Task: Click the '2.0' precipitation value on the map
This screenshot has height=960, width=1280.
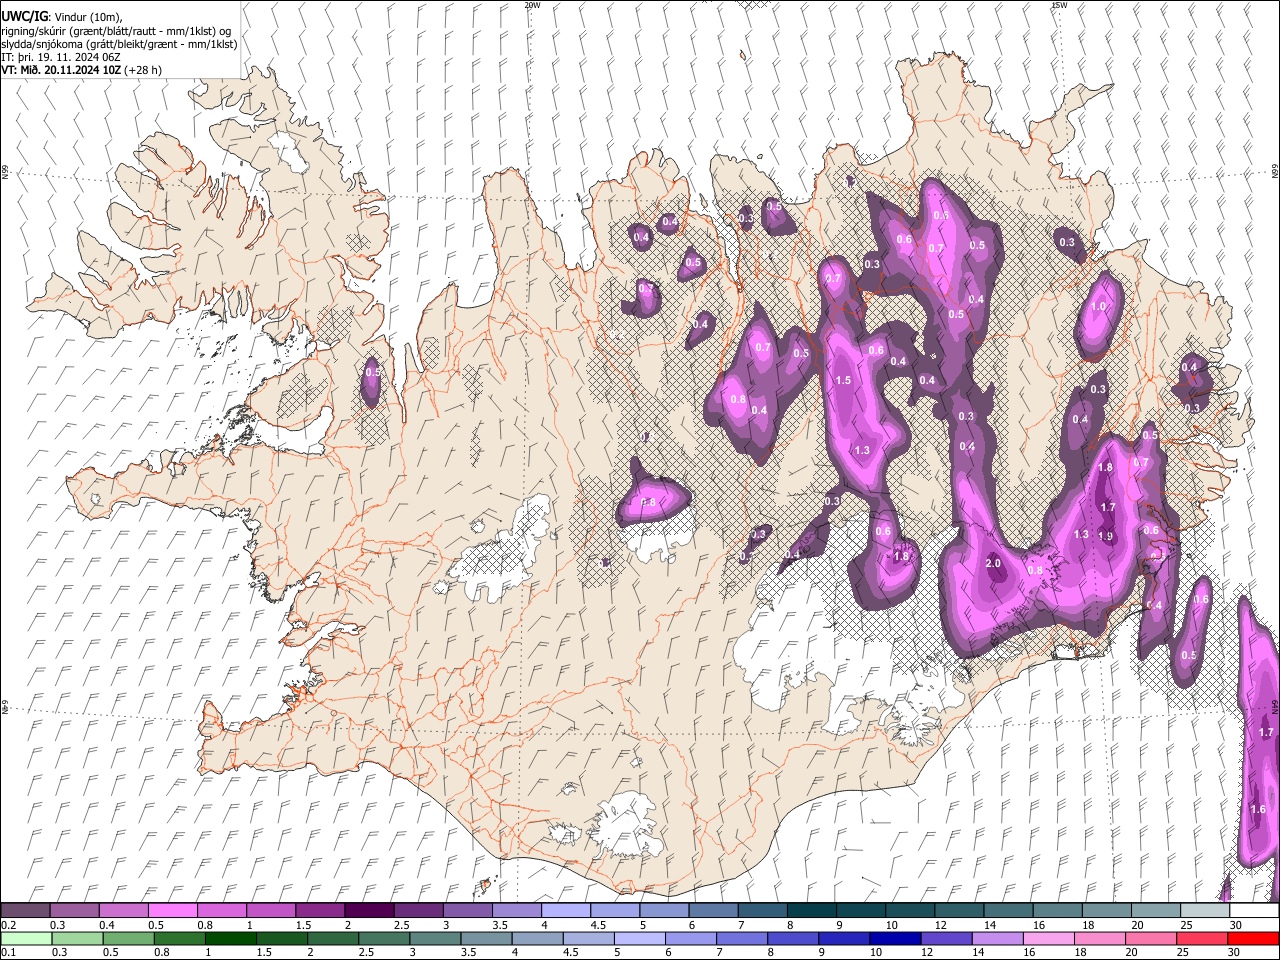Action: [x=993, y=563]
